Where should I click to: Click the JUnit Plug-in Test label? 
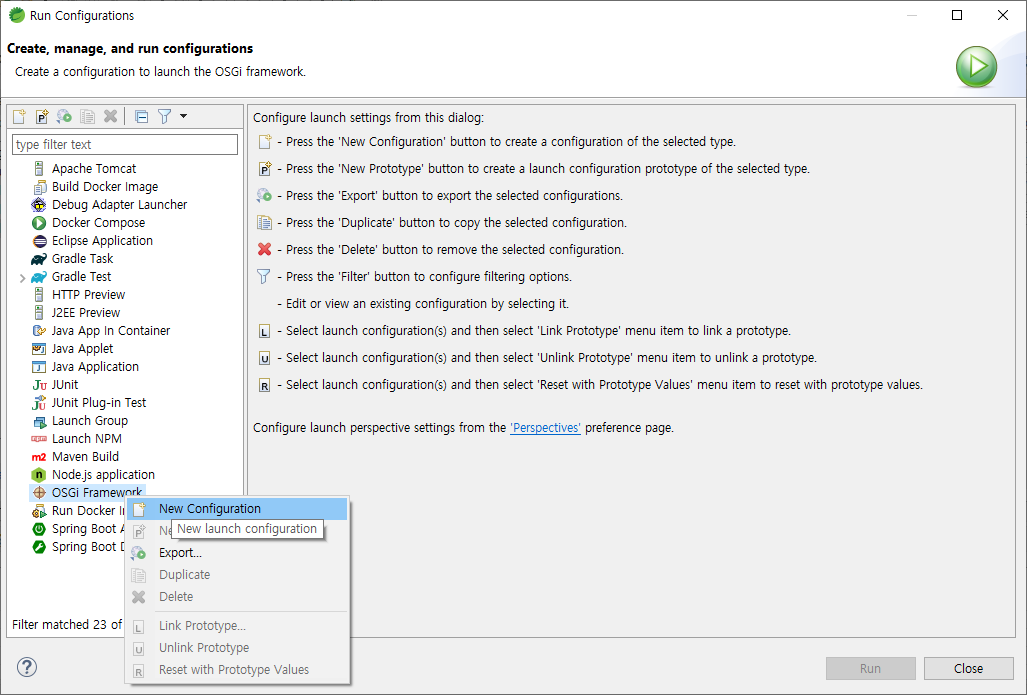coord(99,403)
